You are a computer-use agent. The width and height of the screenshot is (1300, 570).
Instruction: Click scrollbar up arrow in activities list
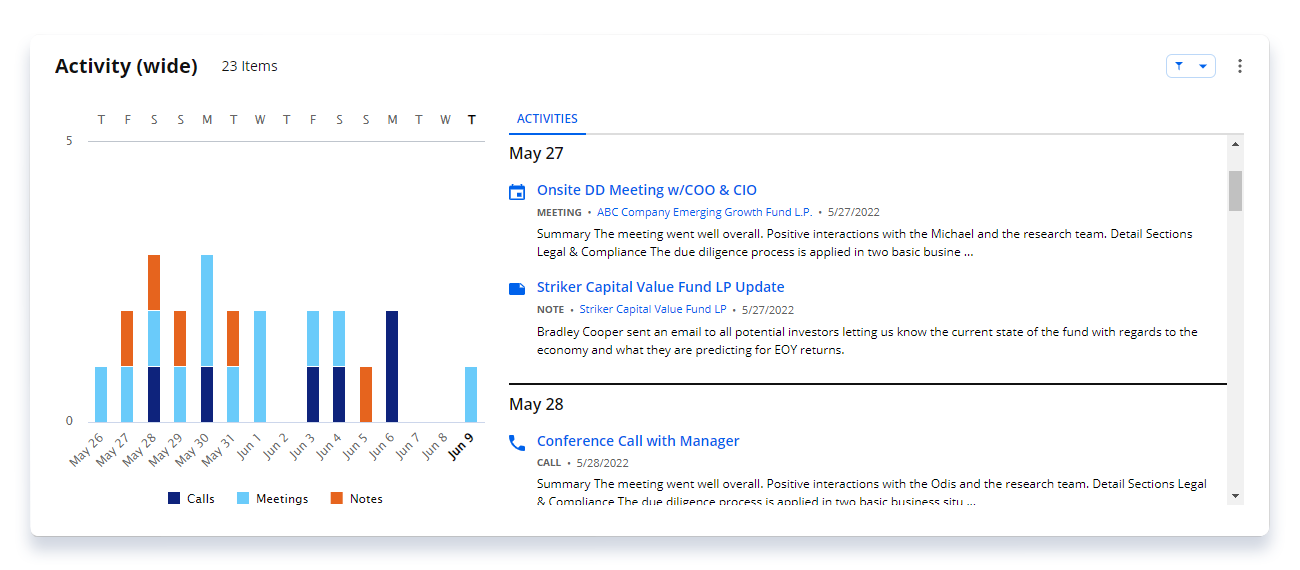[1236, 145]
